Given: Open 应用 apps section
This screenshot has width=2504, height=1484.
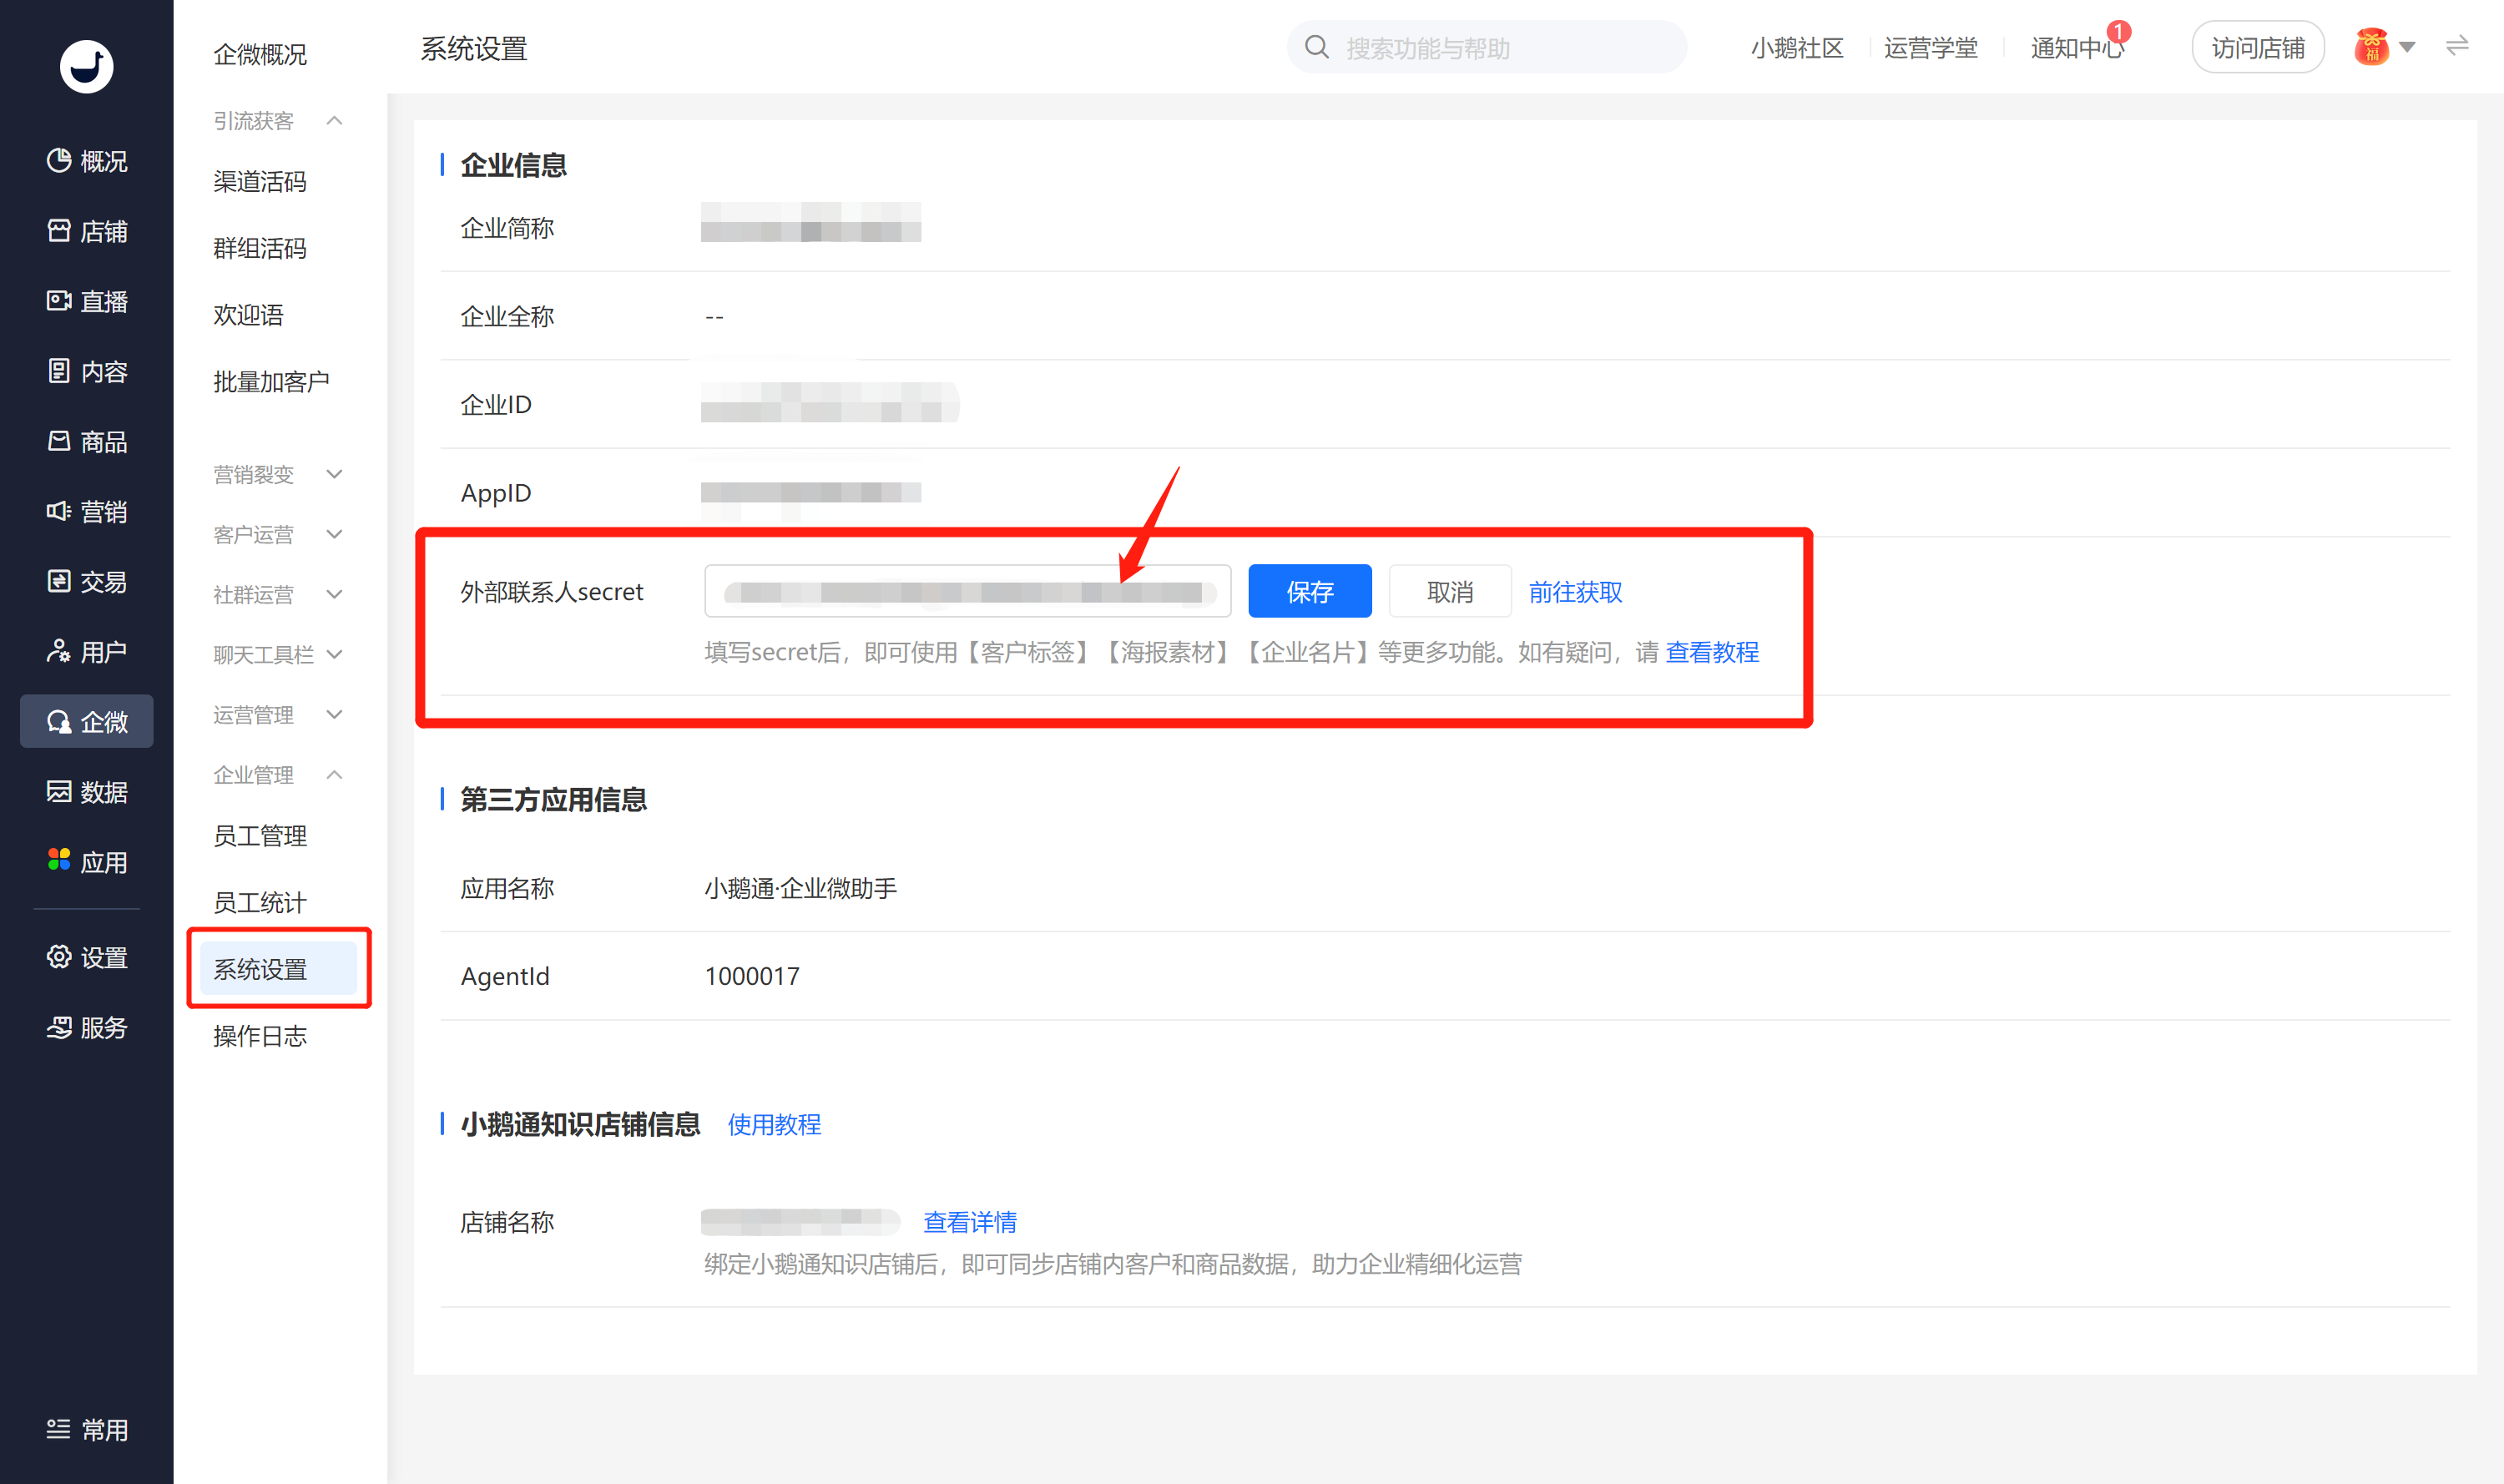Looking at the screenshot, I should tap(87, 861).
